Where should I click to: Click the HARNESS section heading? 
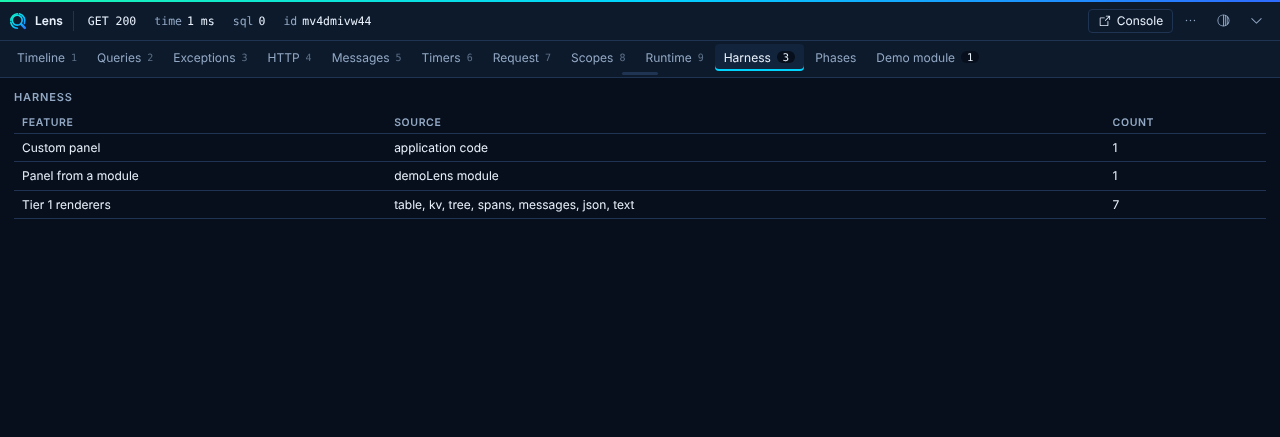coord(43,97)
